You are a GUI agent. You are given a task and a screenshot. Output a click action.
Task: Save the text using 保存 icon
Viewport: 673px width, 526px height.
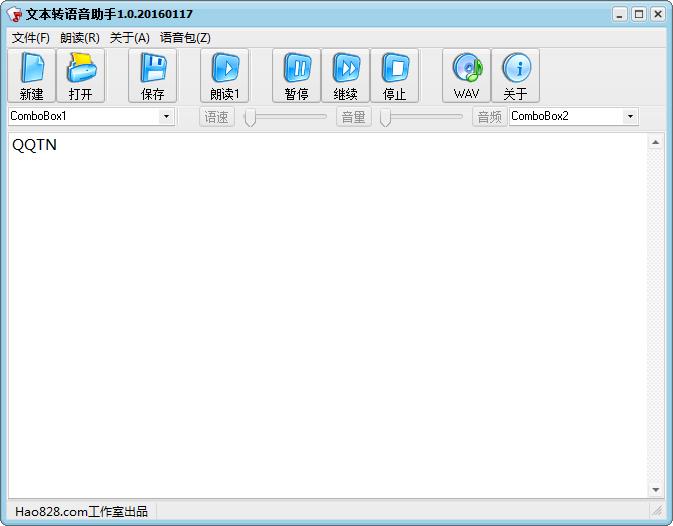pyautogui.click(x=153, y=76)
